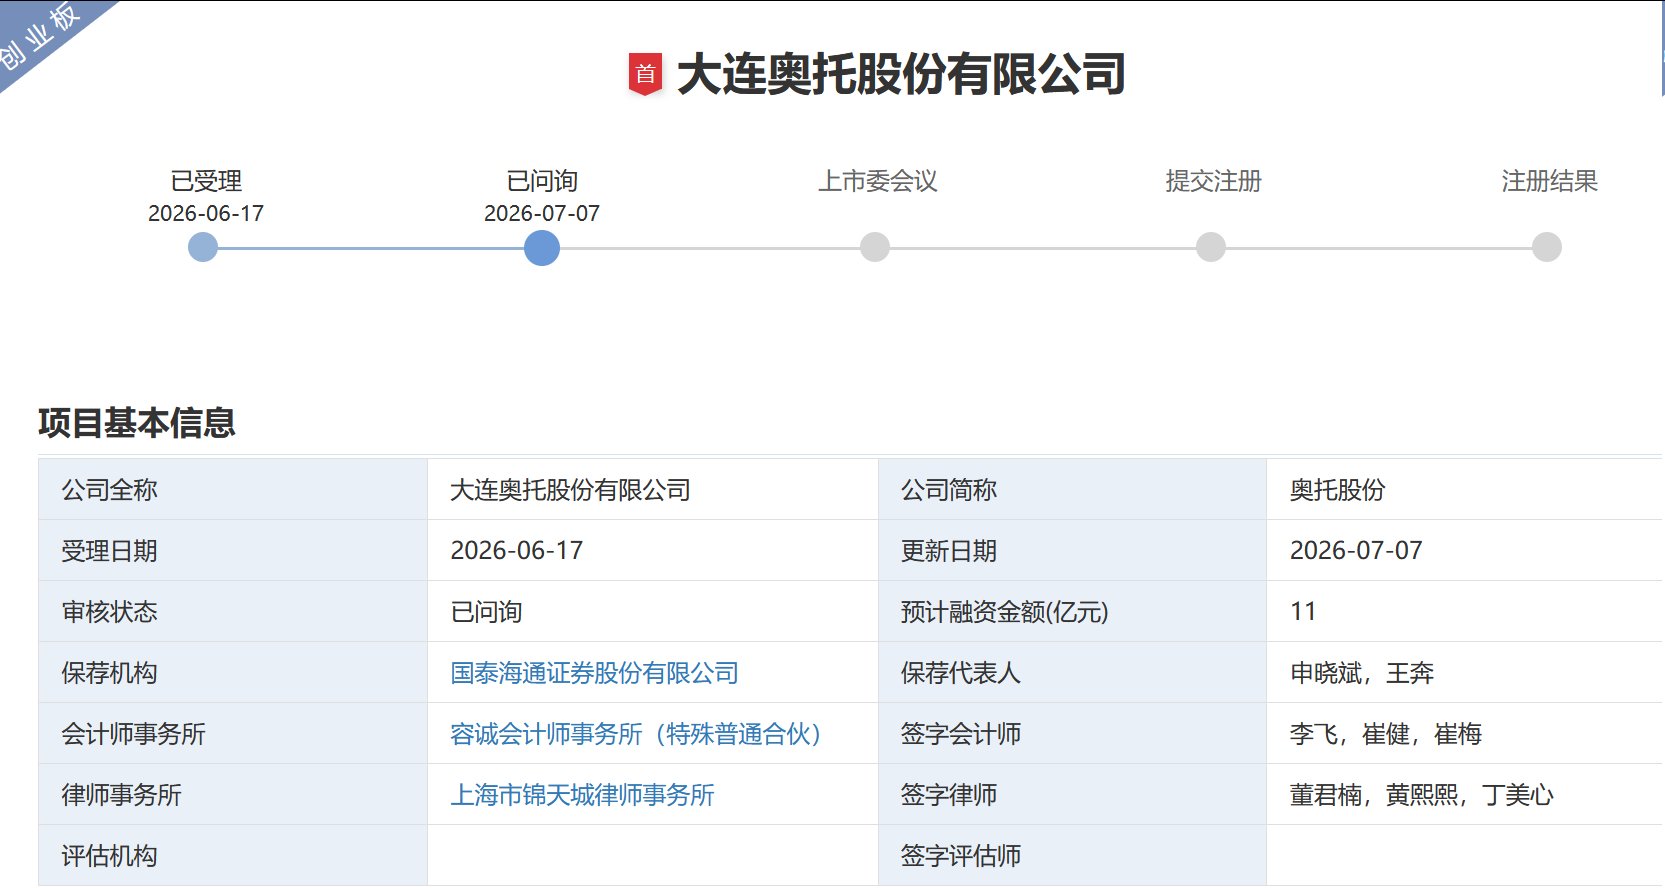1665x888 pixels.
Task: Click the 审核状态 value 已问询 in table
Action: coord(487,612)
